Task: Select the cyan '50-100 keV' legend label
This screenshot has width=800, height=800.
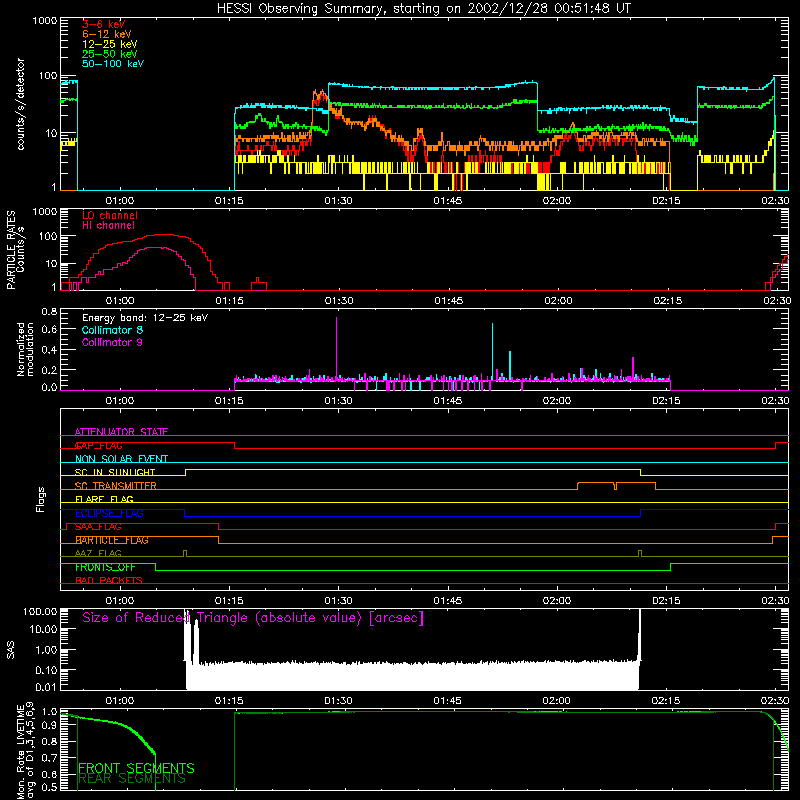Action: click(113, 64)
